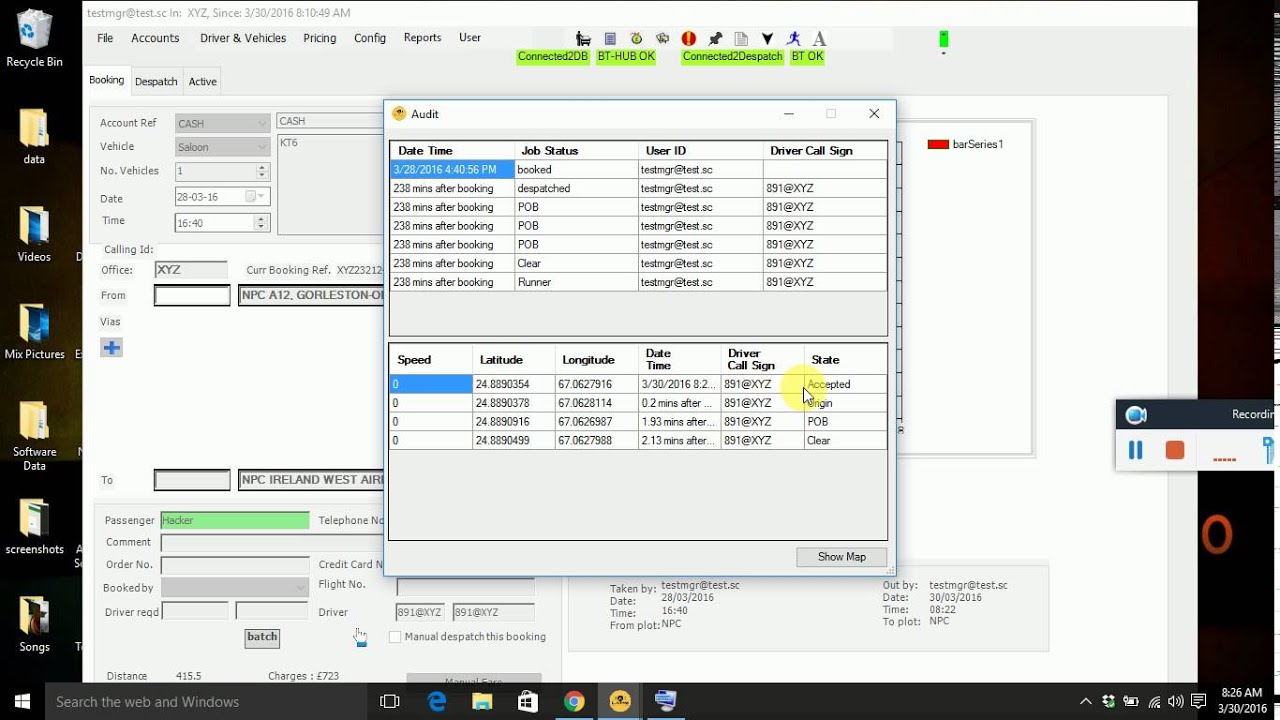Click the letter A font toolbar icon
Screen dimensions: 1280x720
(819, 38)
